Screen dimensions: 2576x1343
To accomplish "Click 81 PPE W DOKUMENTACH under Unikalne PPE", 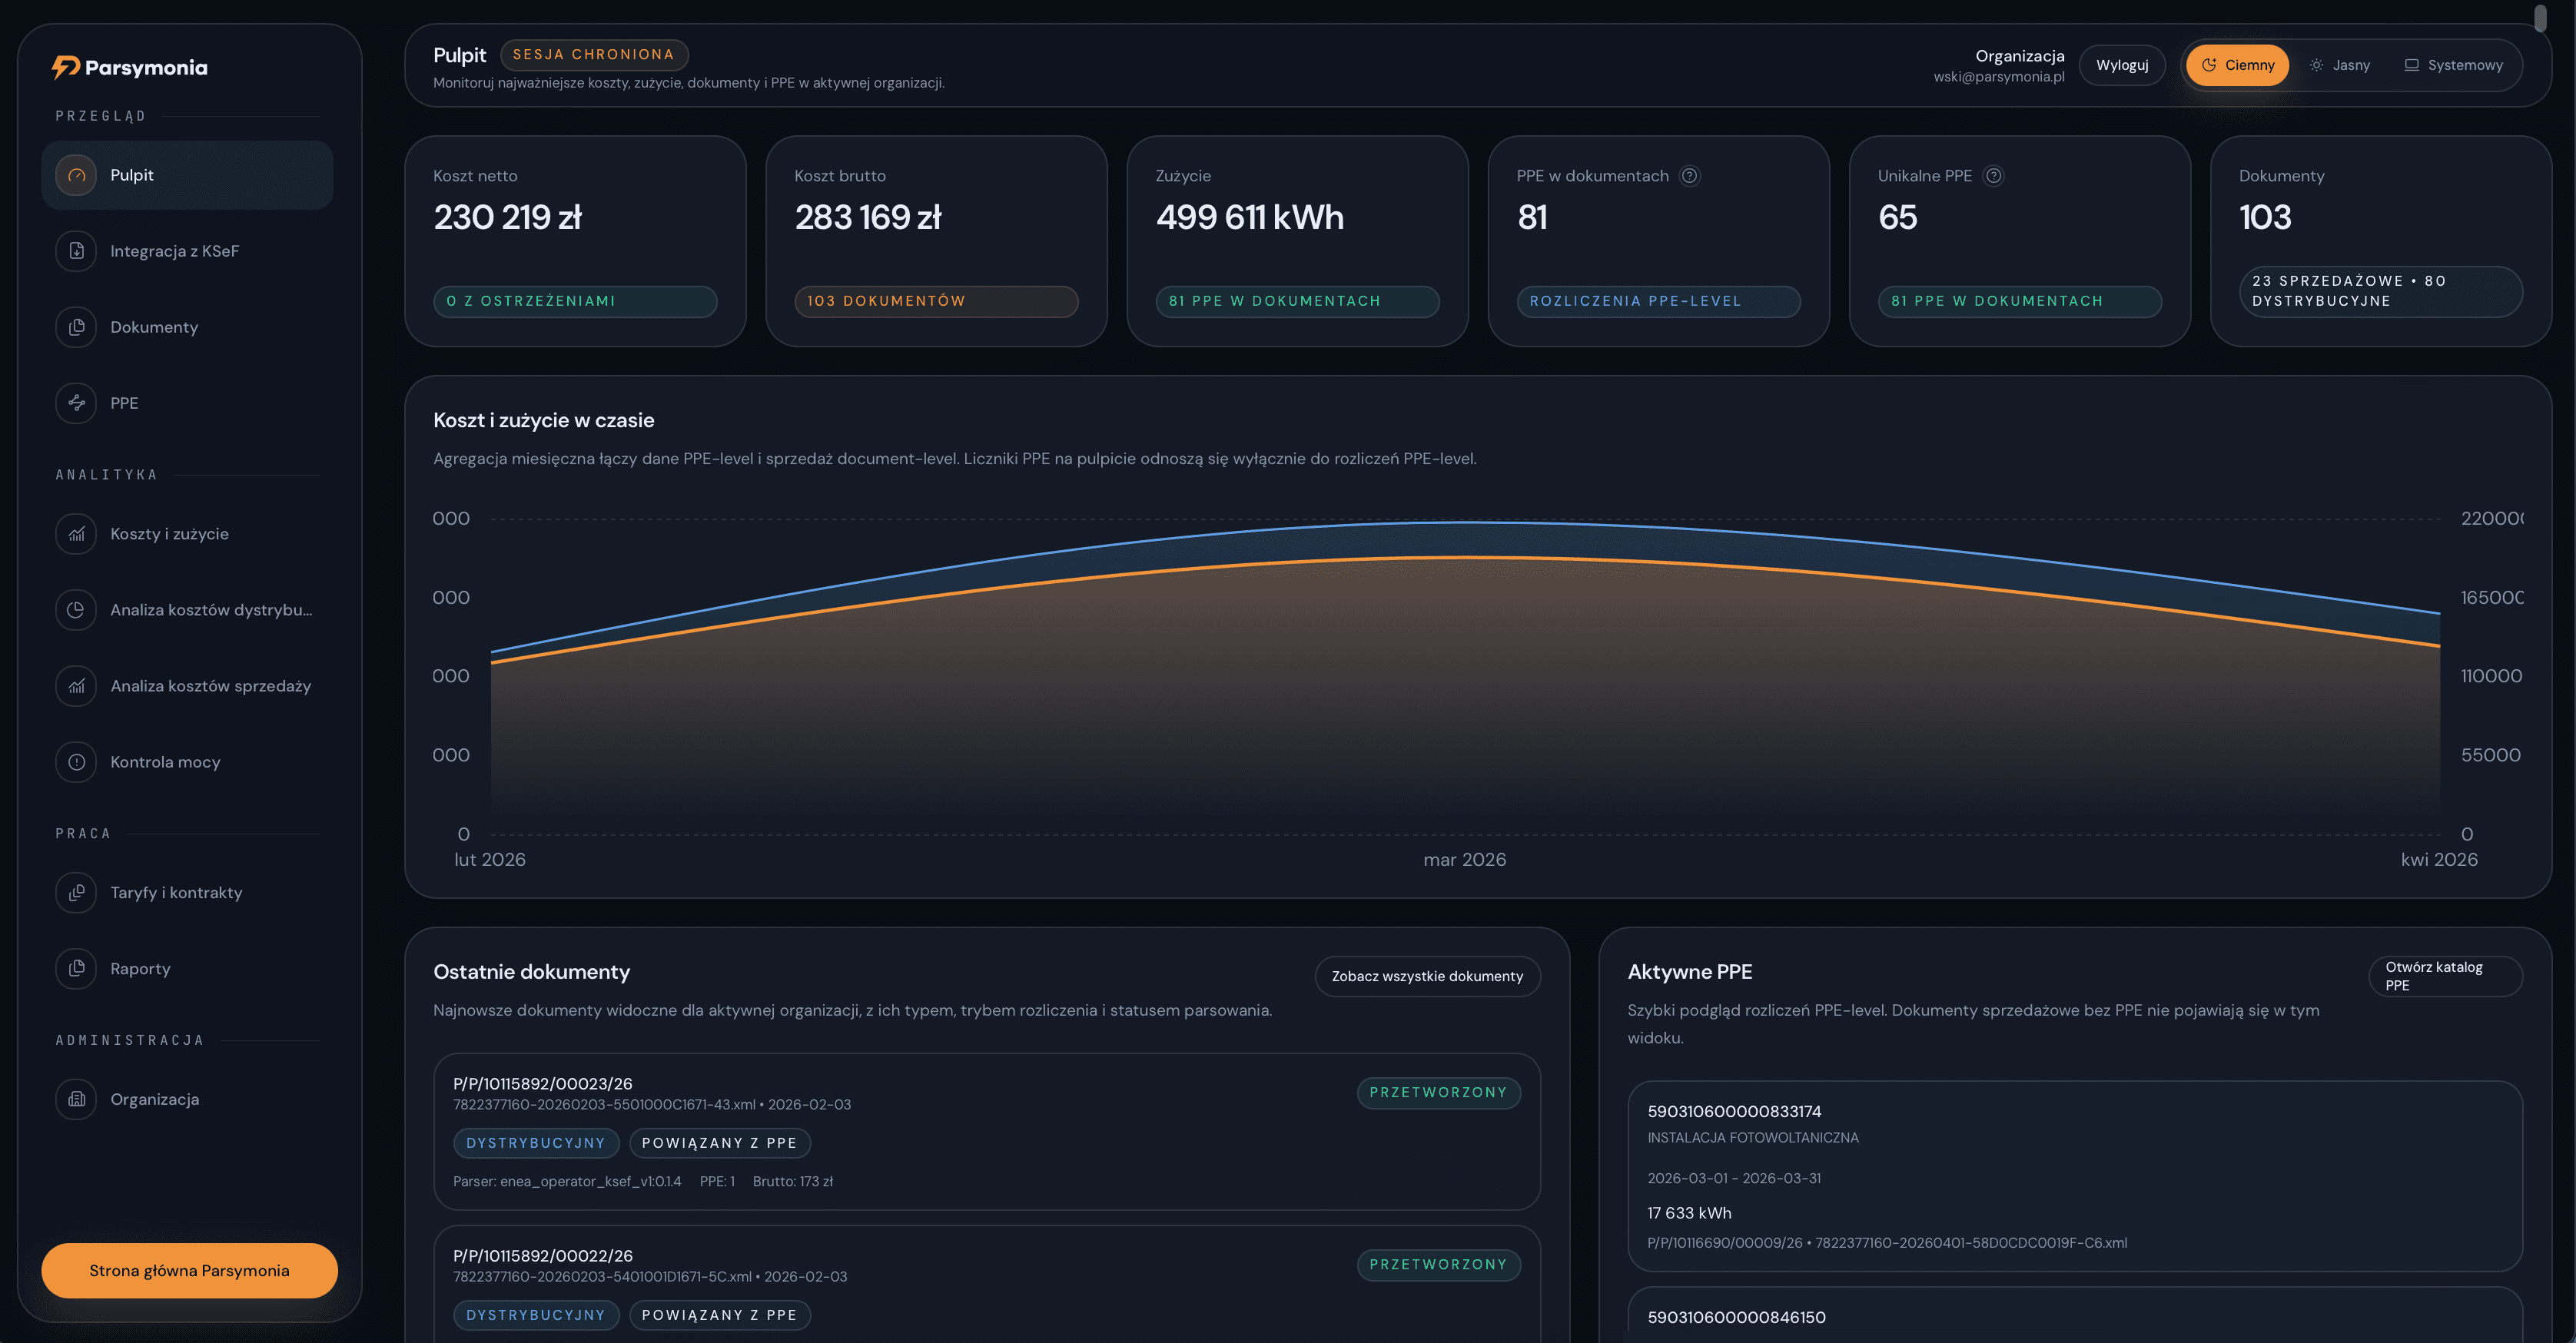I will 2019,301.
